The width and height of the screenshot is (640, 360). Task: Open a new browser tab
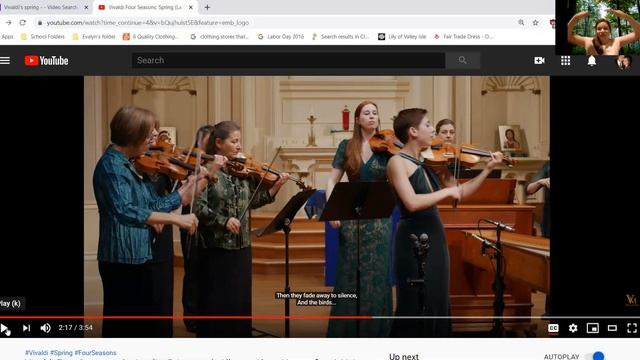pos(207,7)
